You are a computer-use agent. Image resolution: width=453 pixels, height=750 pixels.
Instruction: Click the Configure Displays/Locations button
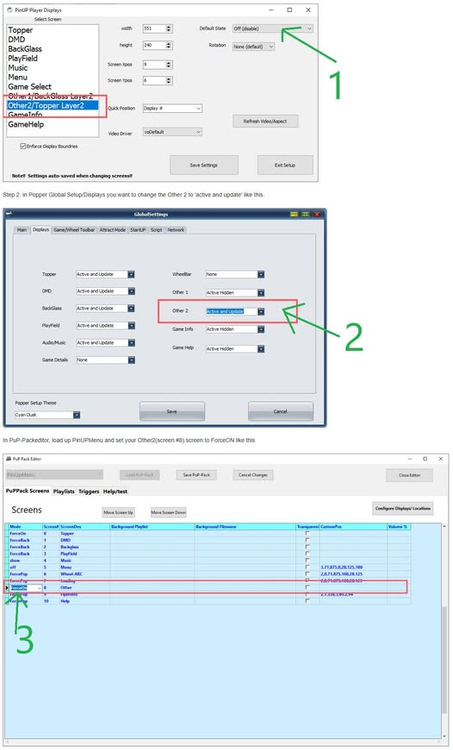[403, 508]
